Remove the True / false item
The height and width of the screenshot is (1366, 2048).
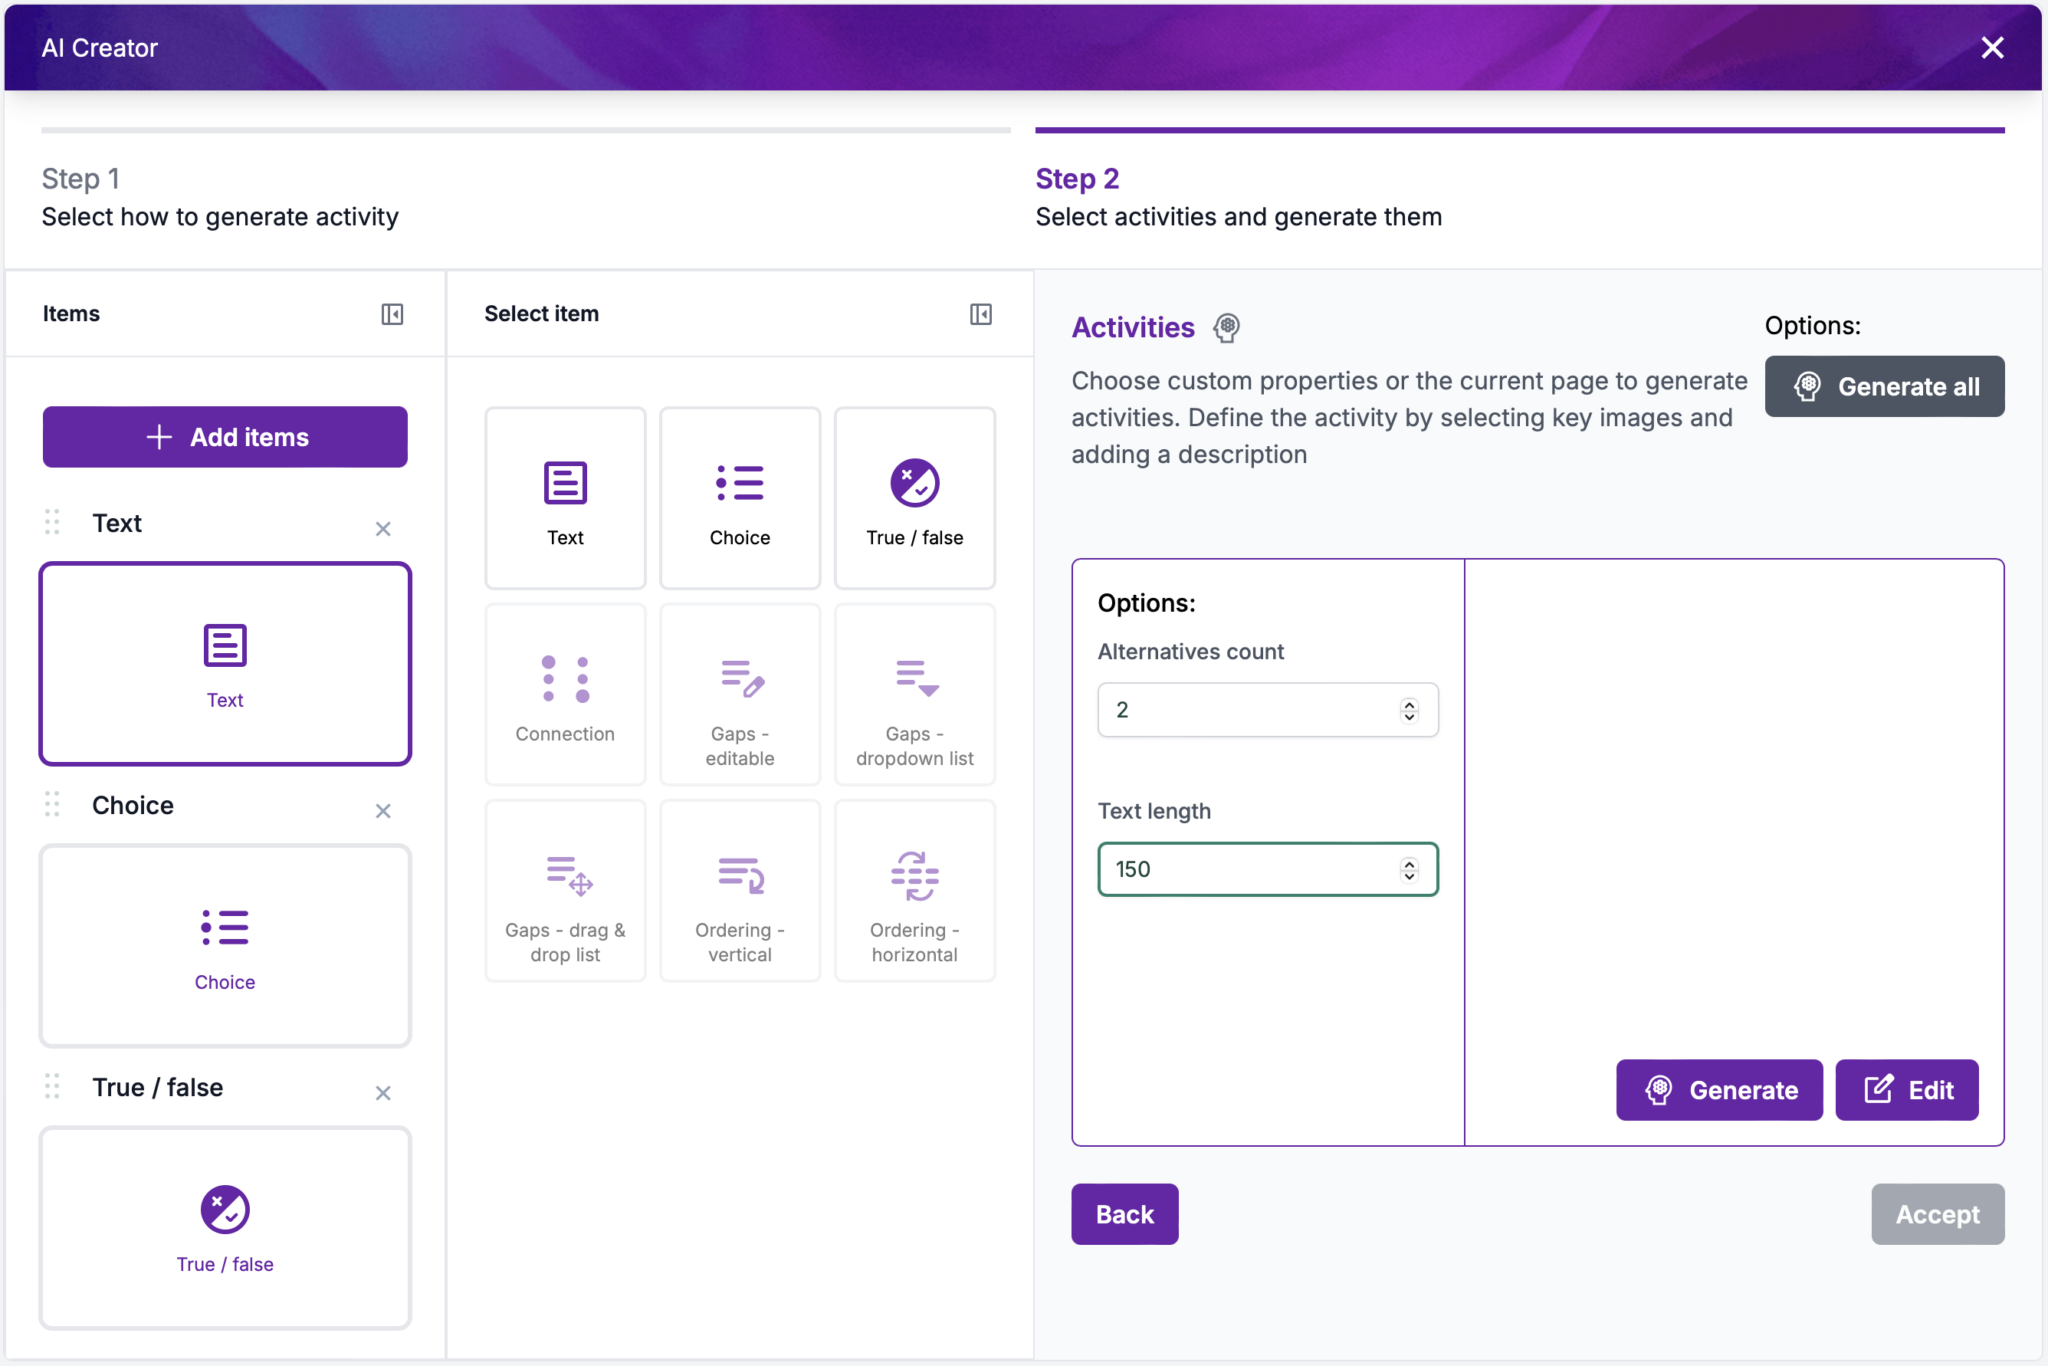tap(383, 1093)
